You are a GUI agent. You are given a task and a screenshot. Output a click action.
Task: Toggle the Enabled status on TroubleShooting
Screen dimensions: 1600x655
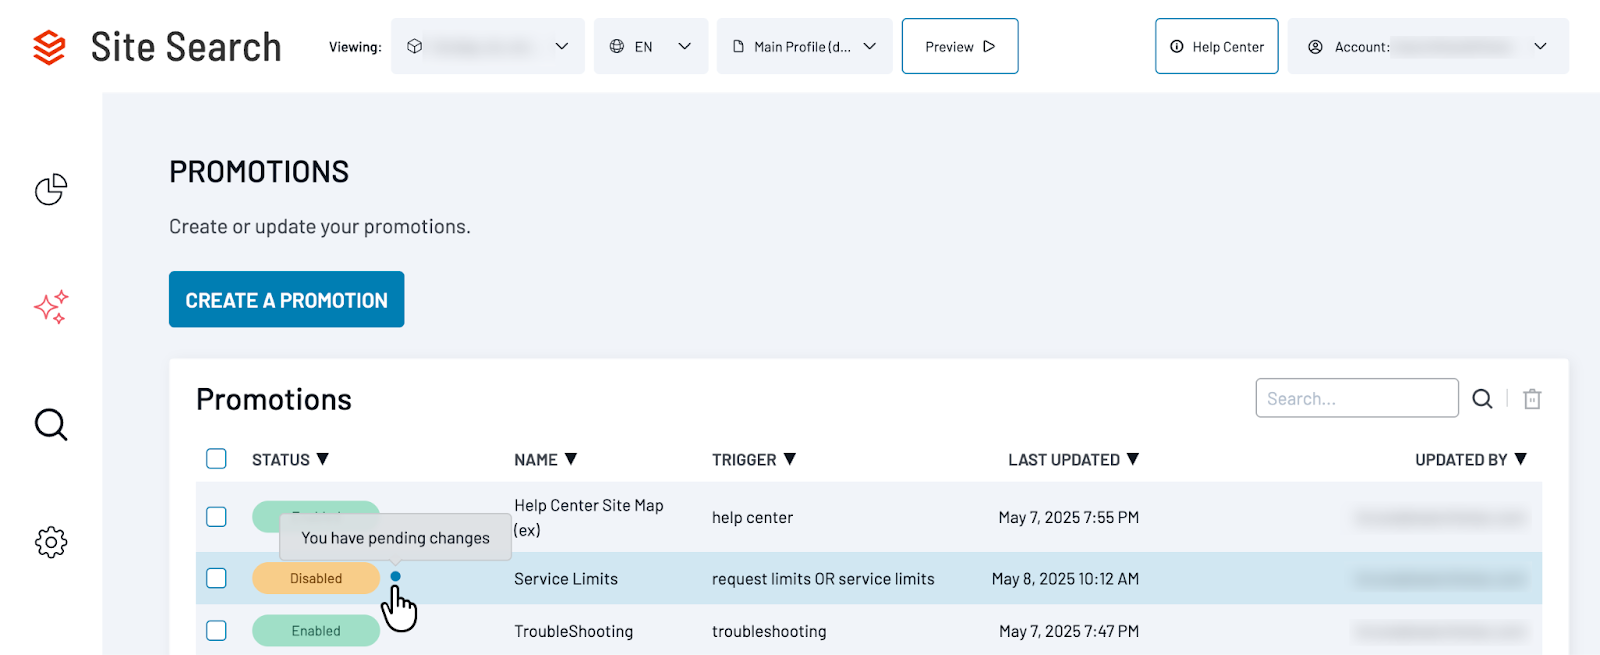316,631
